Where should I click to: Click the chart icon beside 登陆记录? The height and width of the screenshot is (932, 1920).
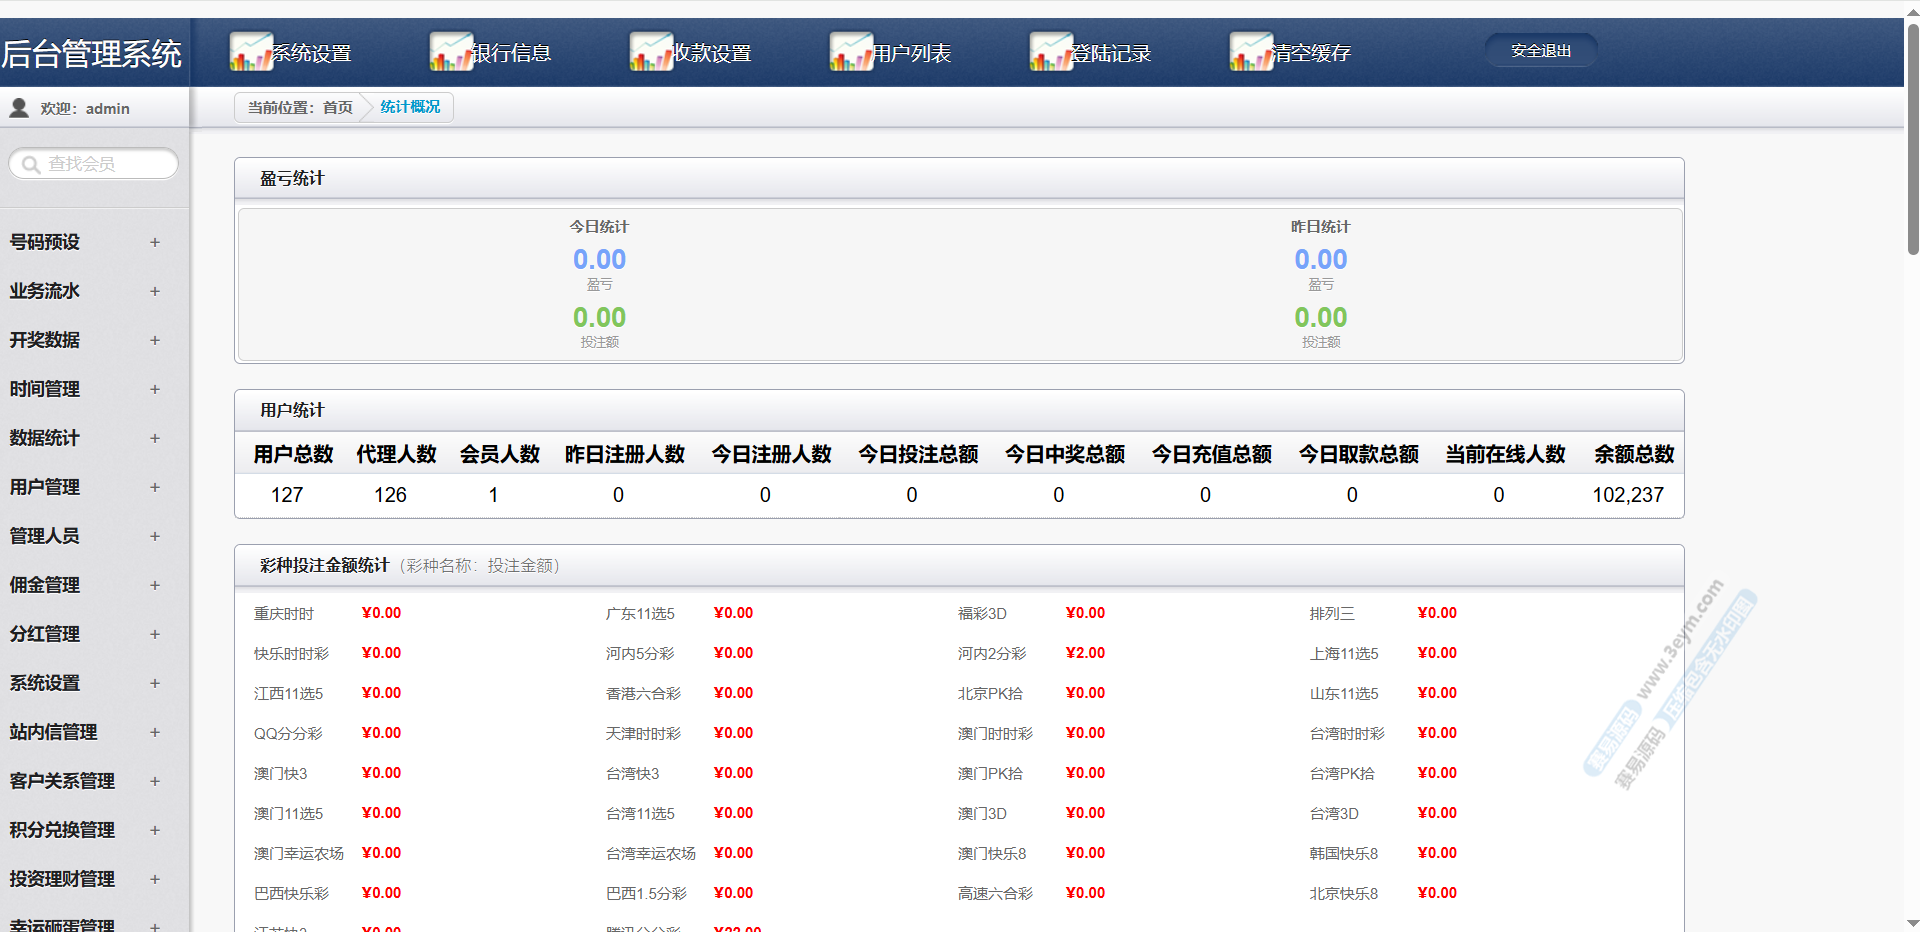(1051, 52)
